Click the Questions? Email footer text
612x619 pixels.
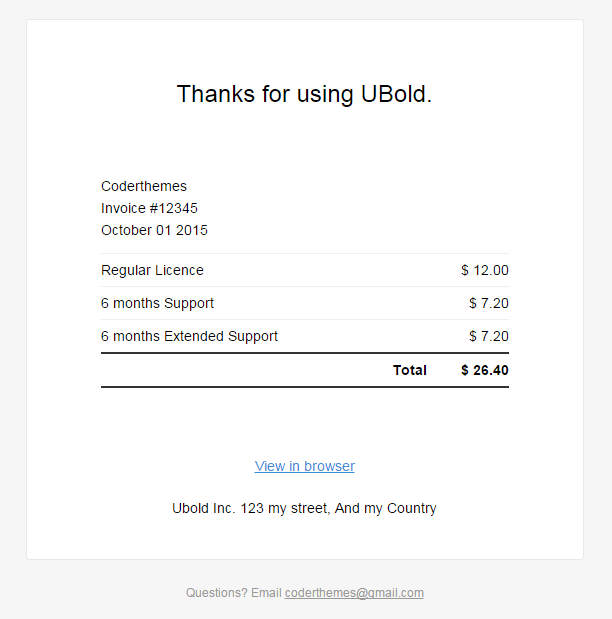234,593
